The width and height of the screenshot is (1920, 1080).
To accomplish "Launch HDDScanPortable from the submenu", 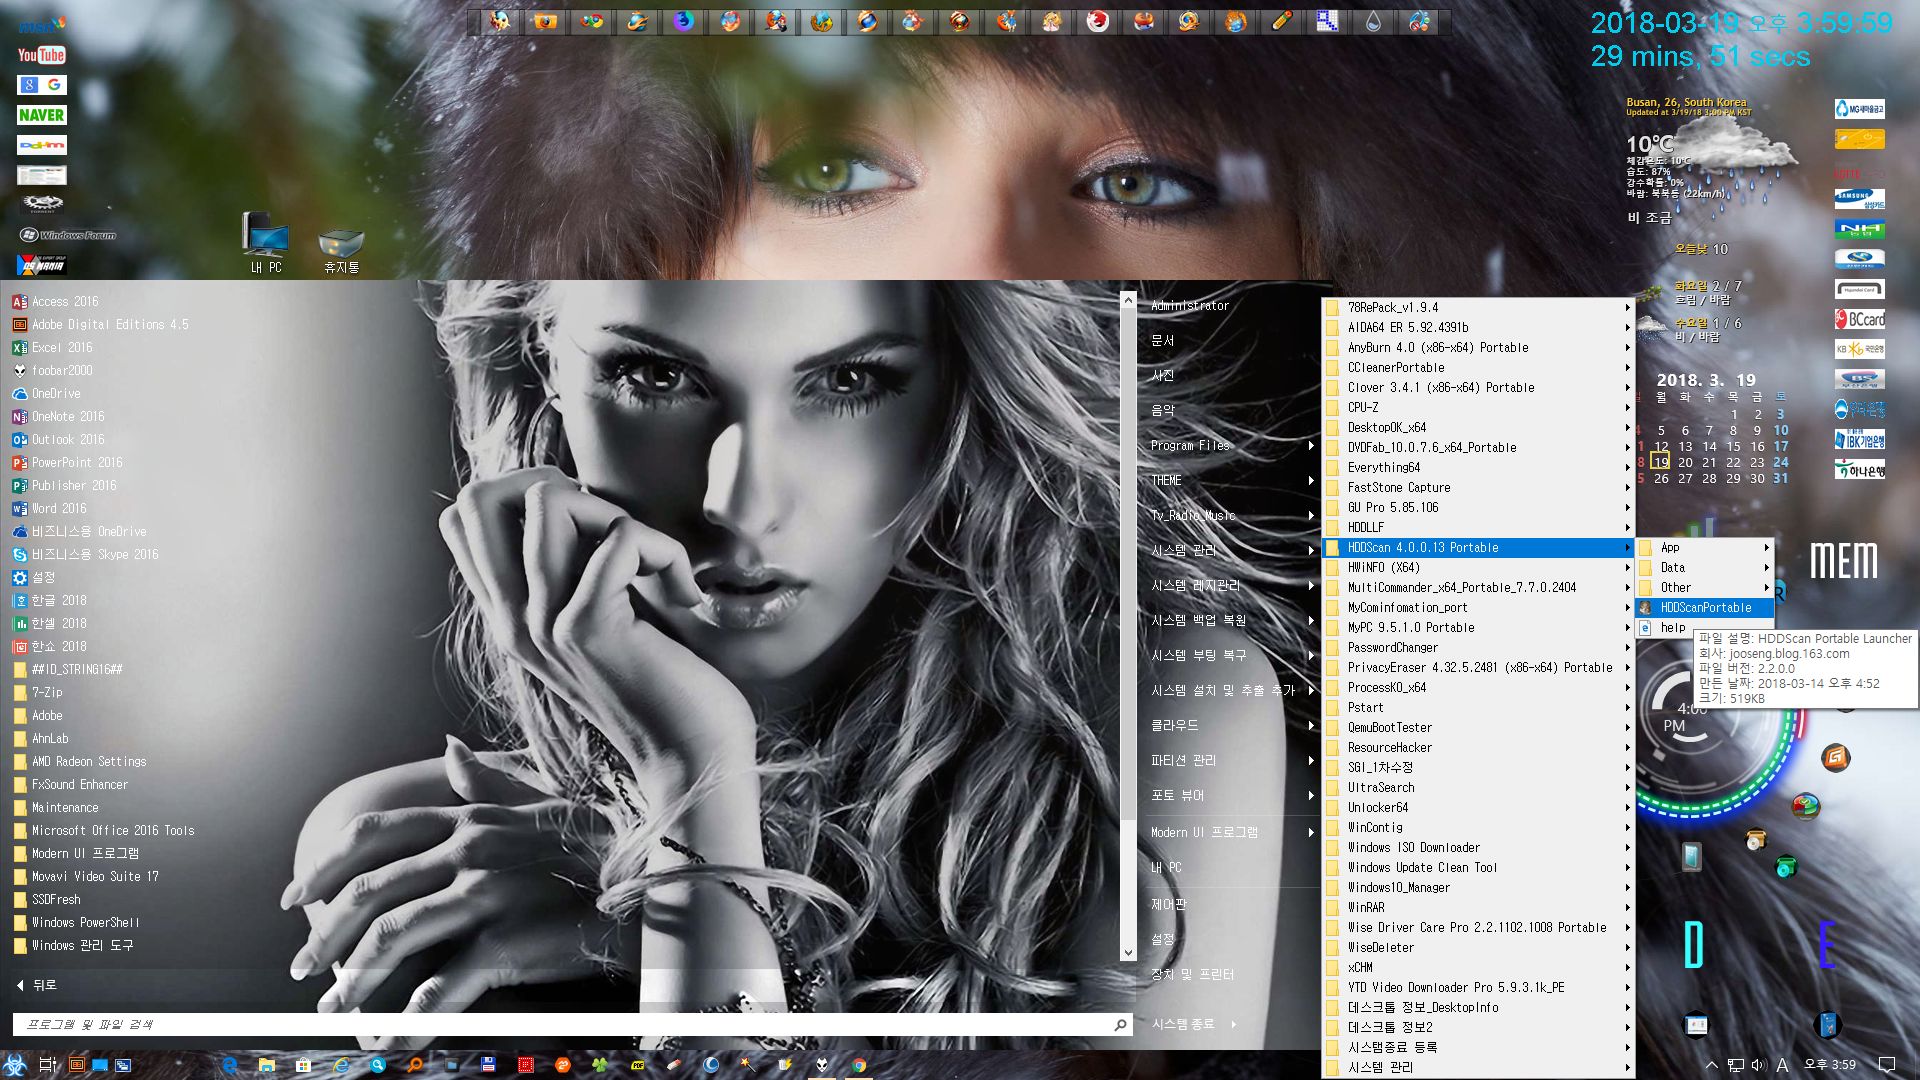I will [1705, 607].
